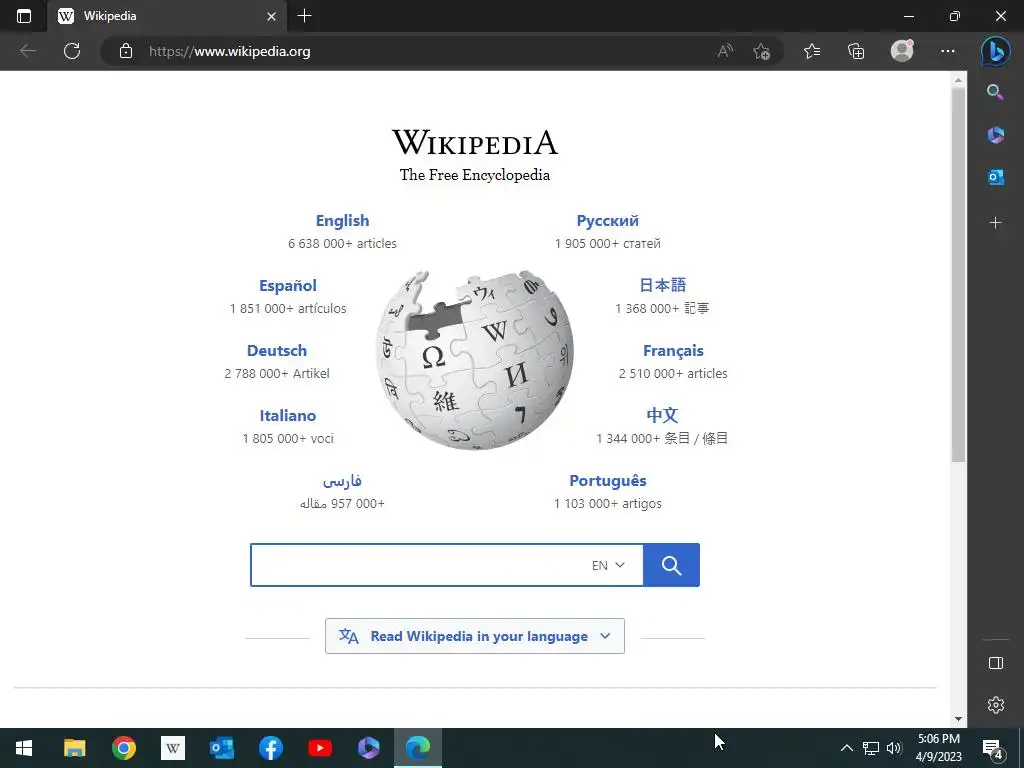Open Microsoft 365 sidebar icon
Image resolution: width=1024 pixels, height=768 pixels.
click(x=995, y=135)
